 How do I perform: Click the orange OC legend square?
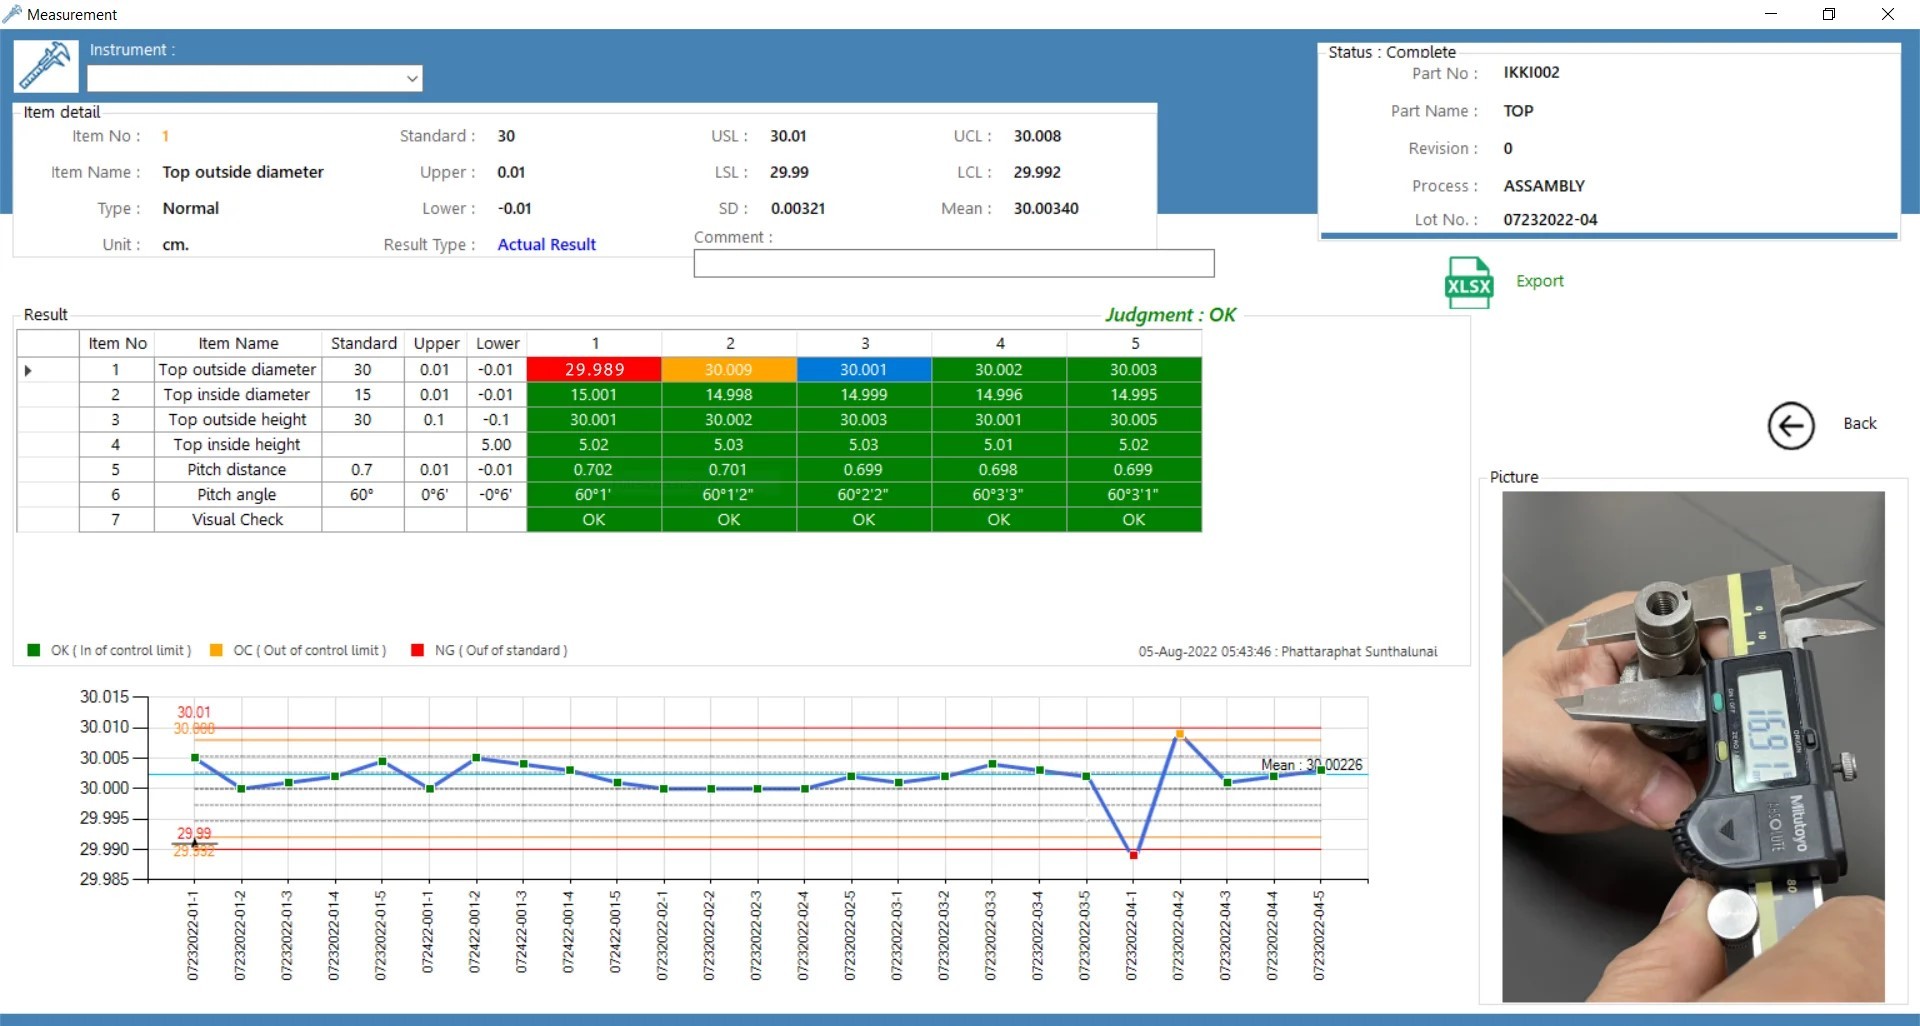216,651
